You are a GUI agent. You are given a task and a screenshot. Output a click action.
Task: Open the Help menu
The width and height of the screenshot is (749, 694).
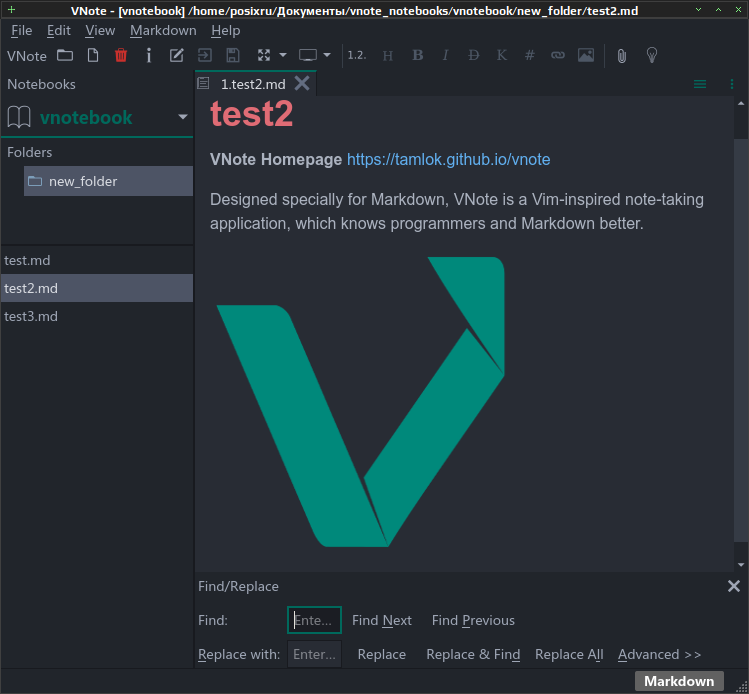coord(225,31)
